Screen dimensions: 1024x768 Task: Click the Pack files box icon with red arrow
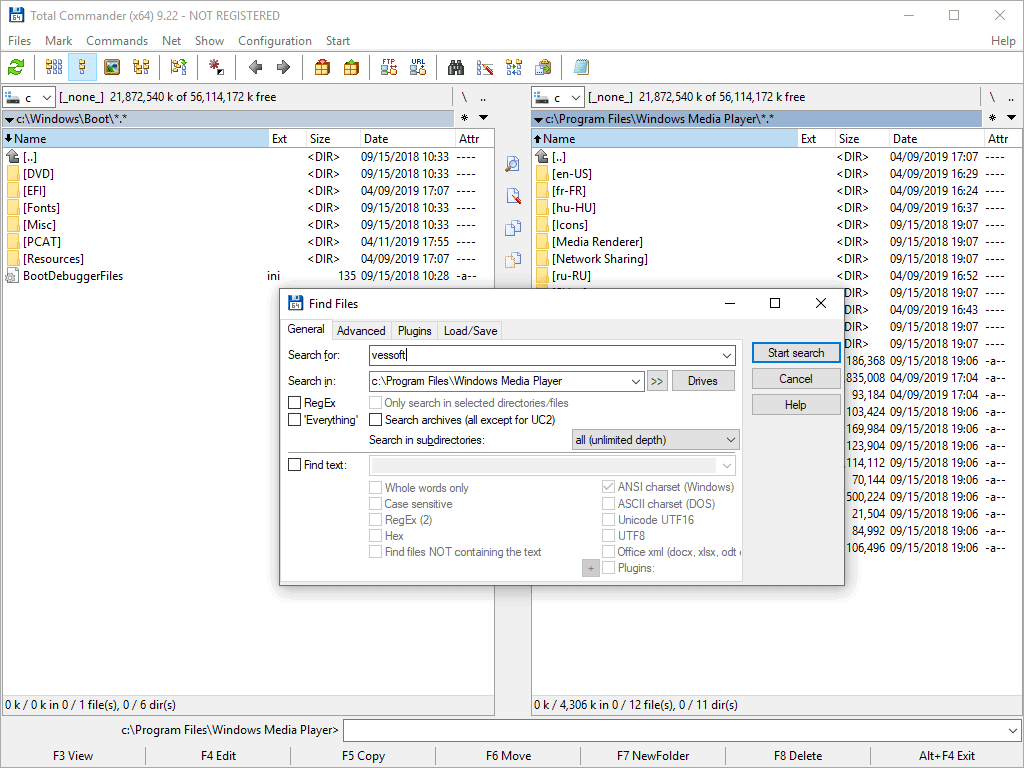(x=322, y=67)
